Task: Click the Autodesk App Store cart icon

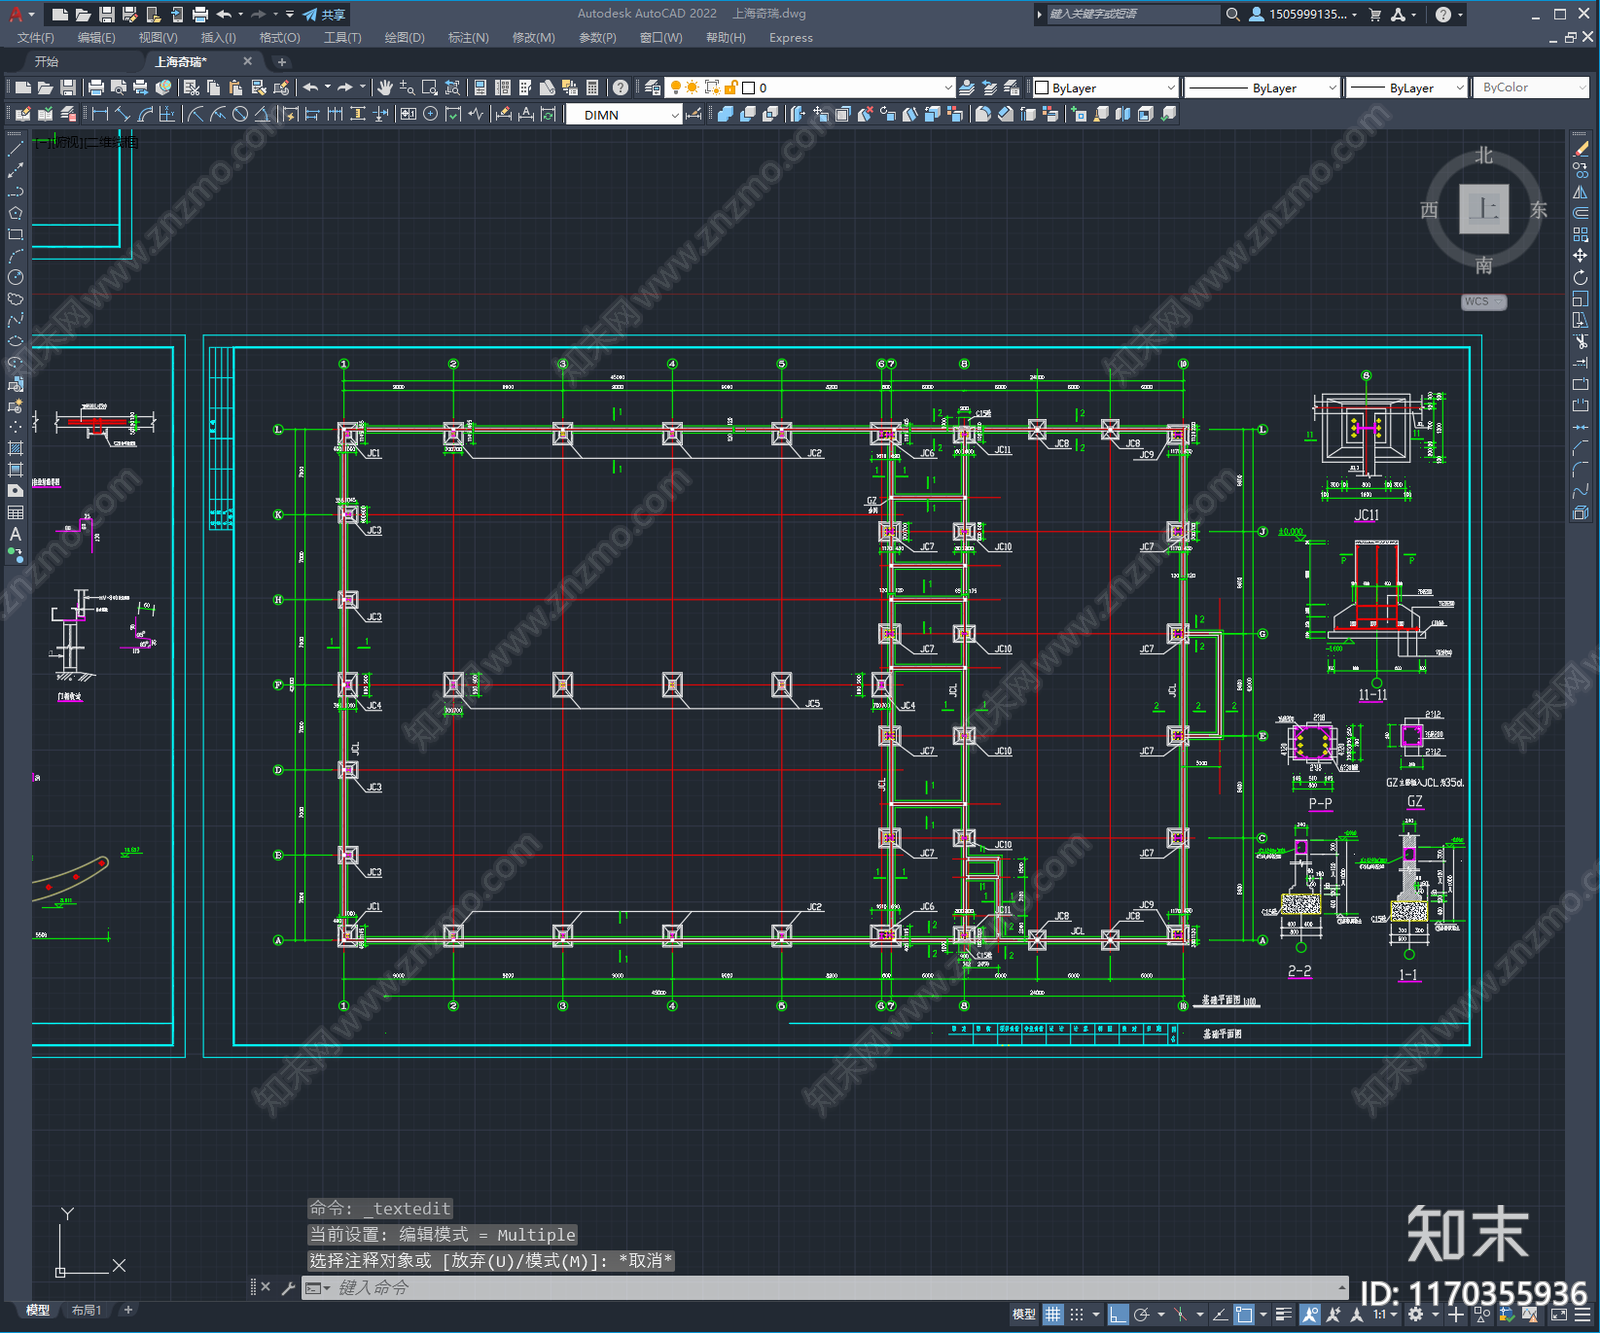Action: (x=1375, y=14)
